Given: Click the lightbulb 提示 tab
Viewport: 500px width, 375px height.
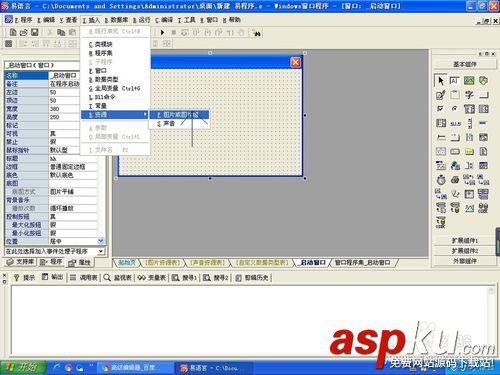Looking at the screenshot, I should (x=24, y=277).
